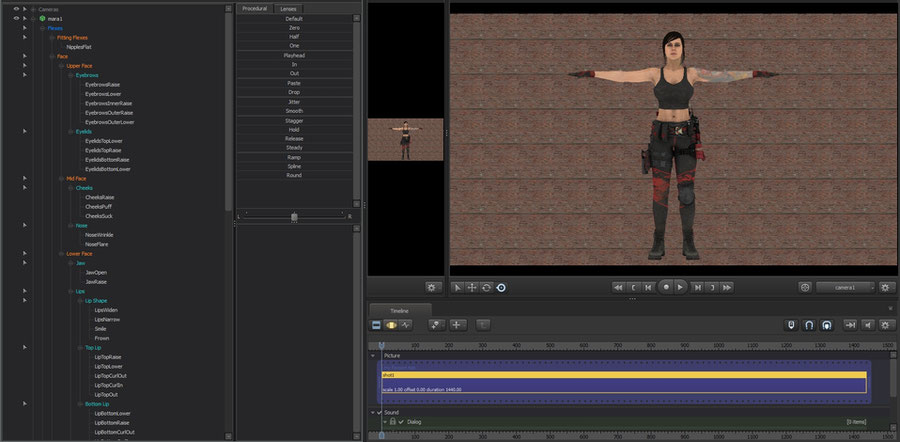
Task: Activate the Move manipulator tool
Action: (472, 287)
